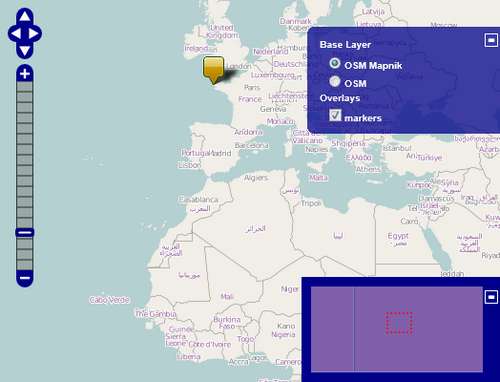Click the dotted extent rectangle in overview map

coord(399,323)
